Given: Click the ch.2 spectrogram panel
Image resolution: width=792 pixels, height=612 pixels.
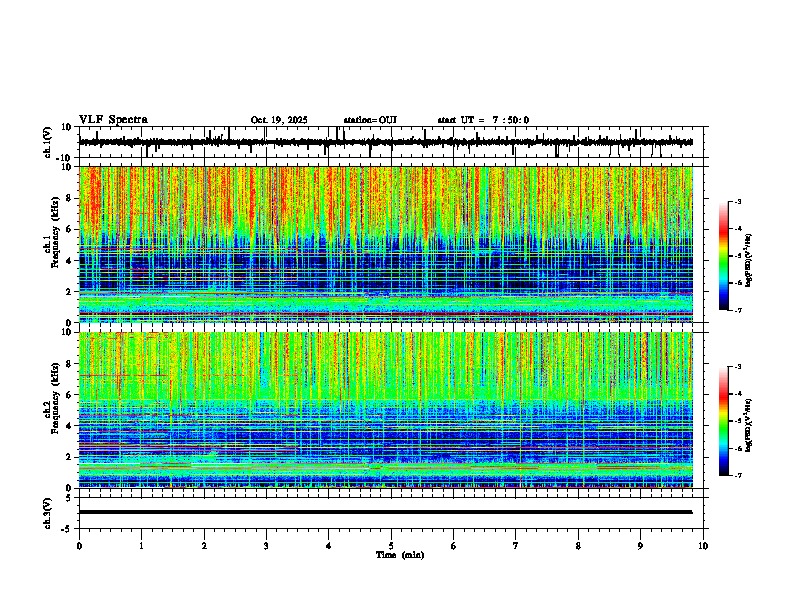Looking at the screenshot, I should 386,410.
